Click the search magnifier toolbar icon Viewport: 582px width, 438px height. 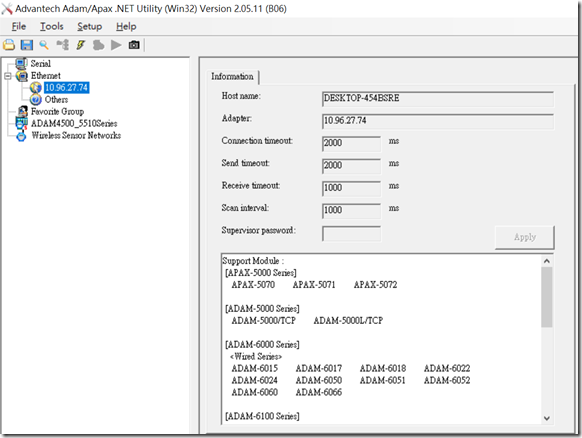(x=44, y=45)
